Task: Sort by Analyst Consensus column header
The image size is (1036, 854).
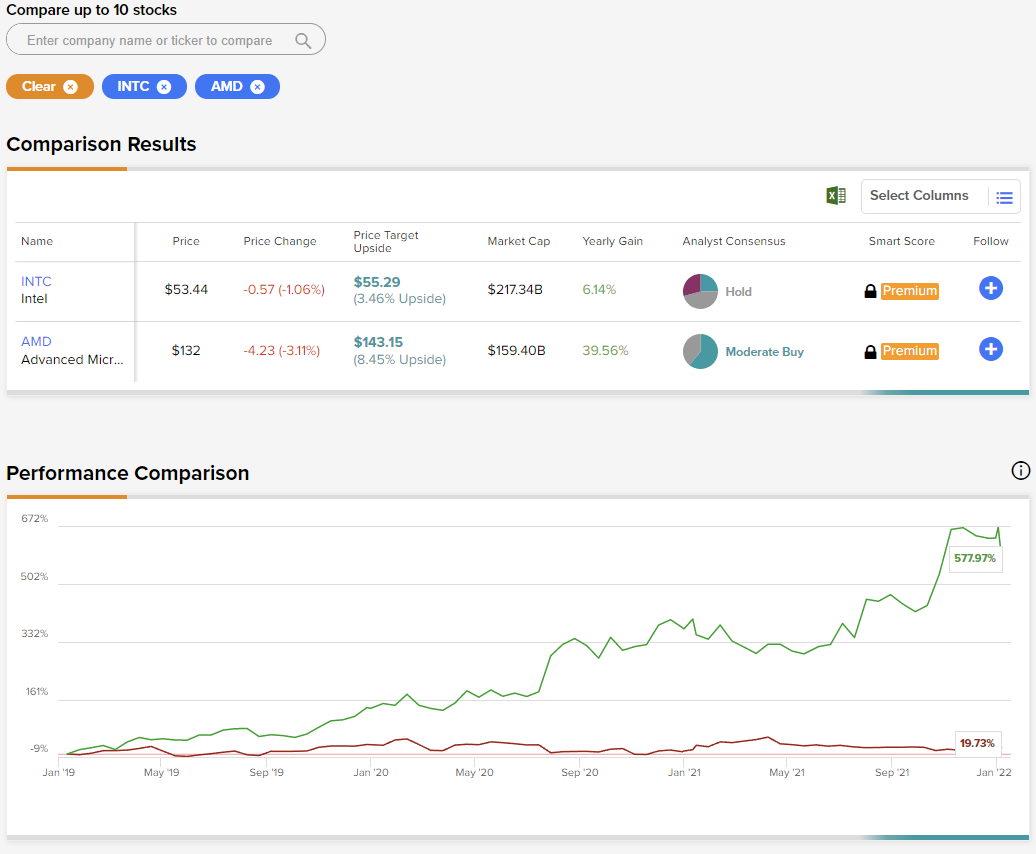Action: 733,241
